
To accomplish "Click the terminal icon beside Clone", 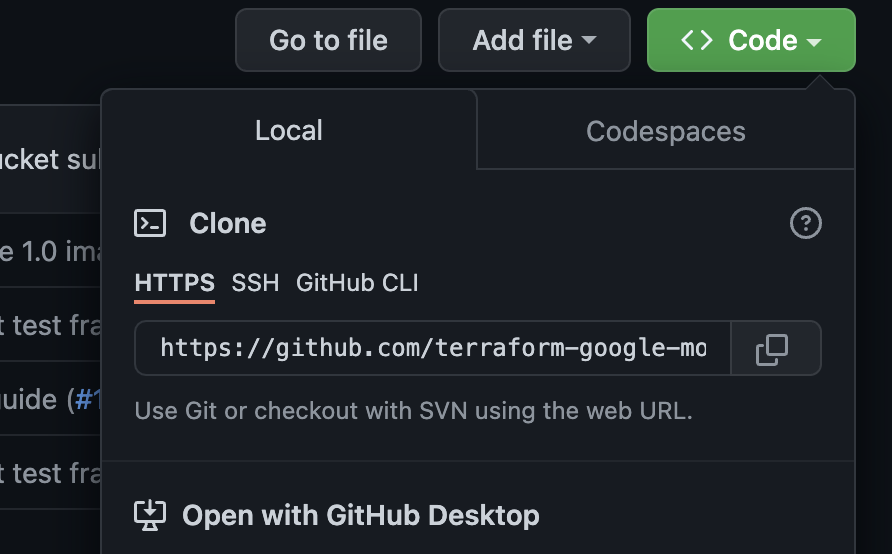I will click(x=150, y=223).
